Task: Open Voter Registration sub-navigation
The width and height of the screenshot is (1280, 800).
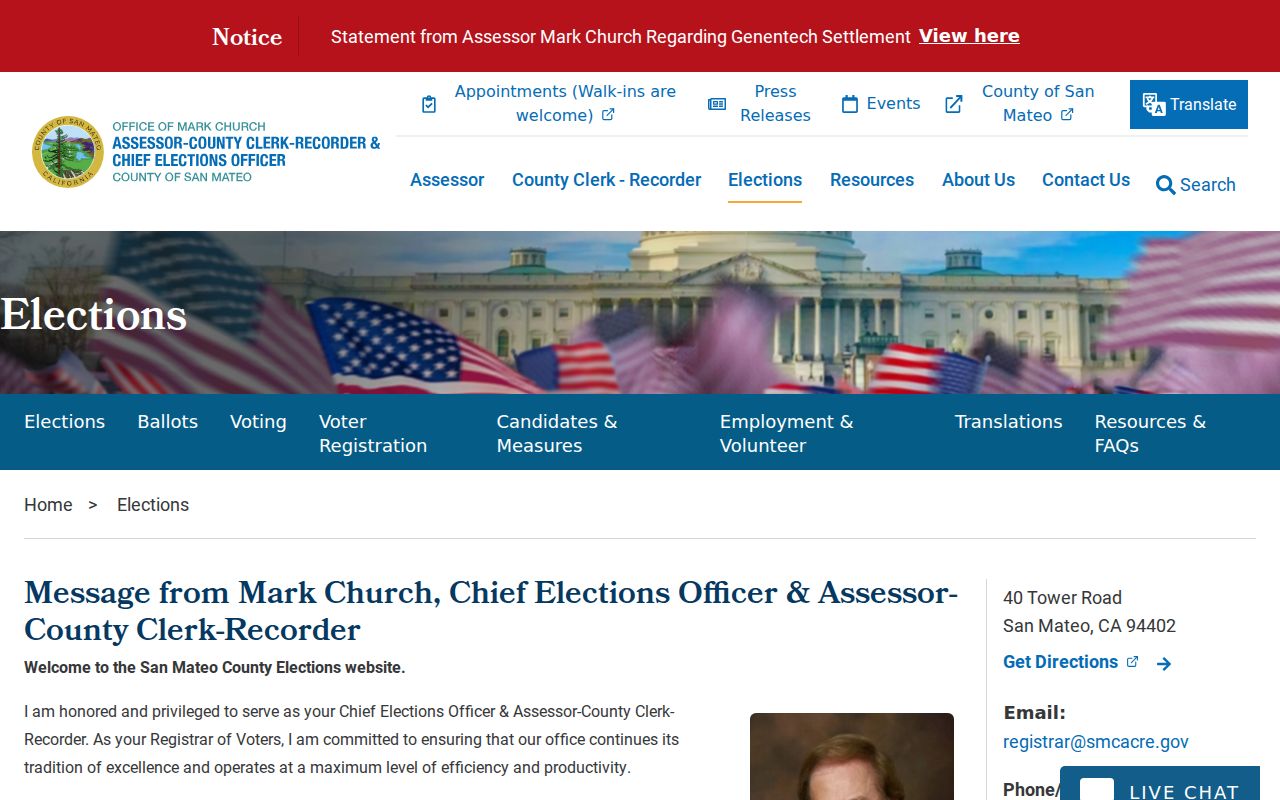Action: click(373, 434)
